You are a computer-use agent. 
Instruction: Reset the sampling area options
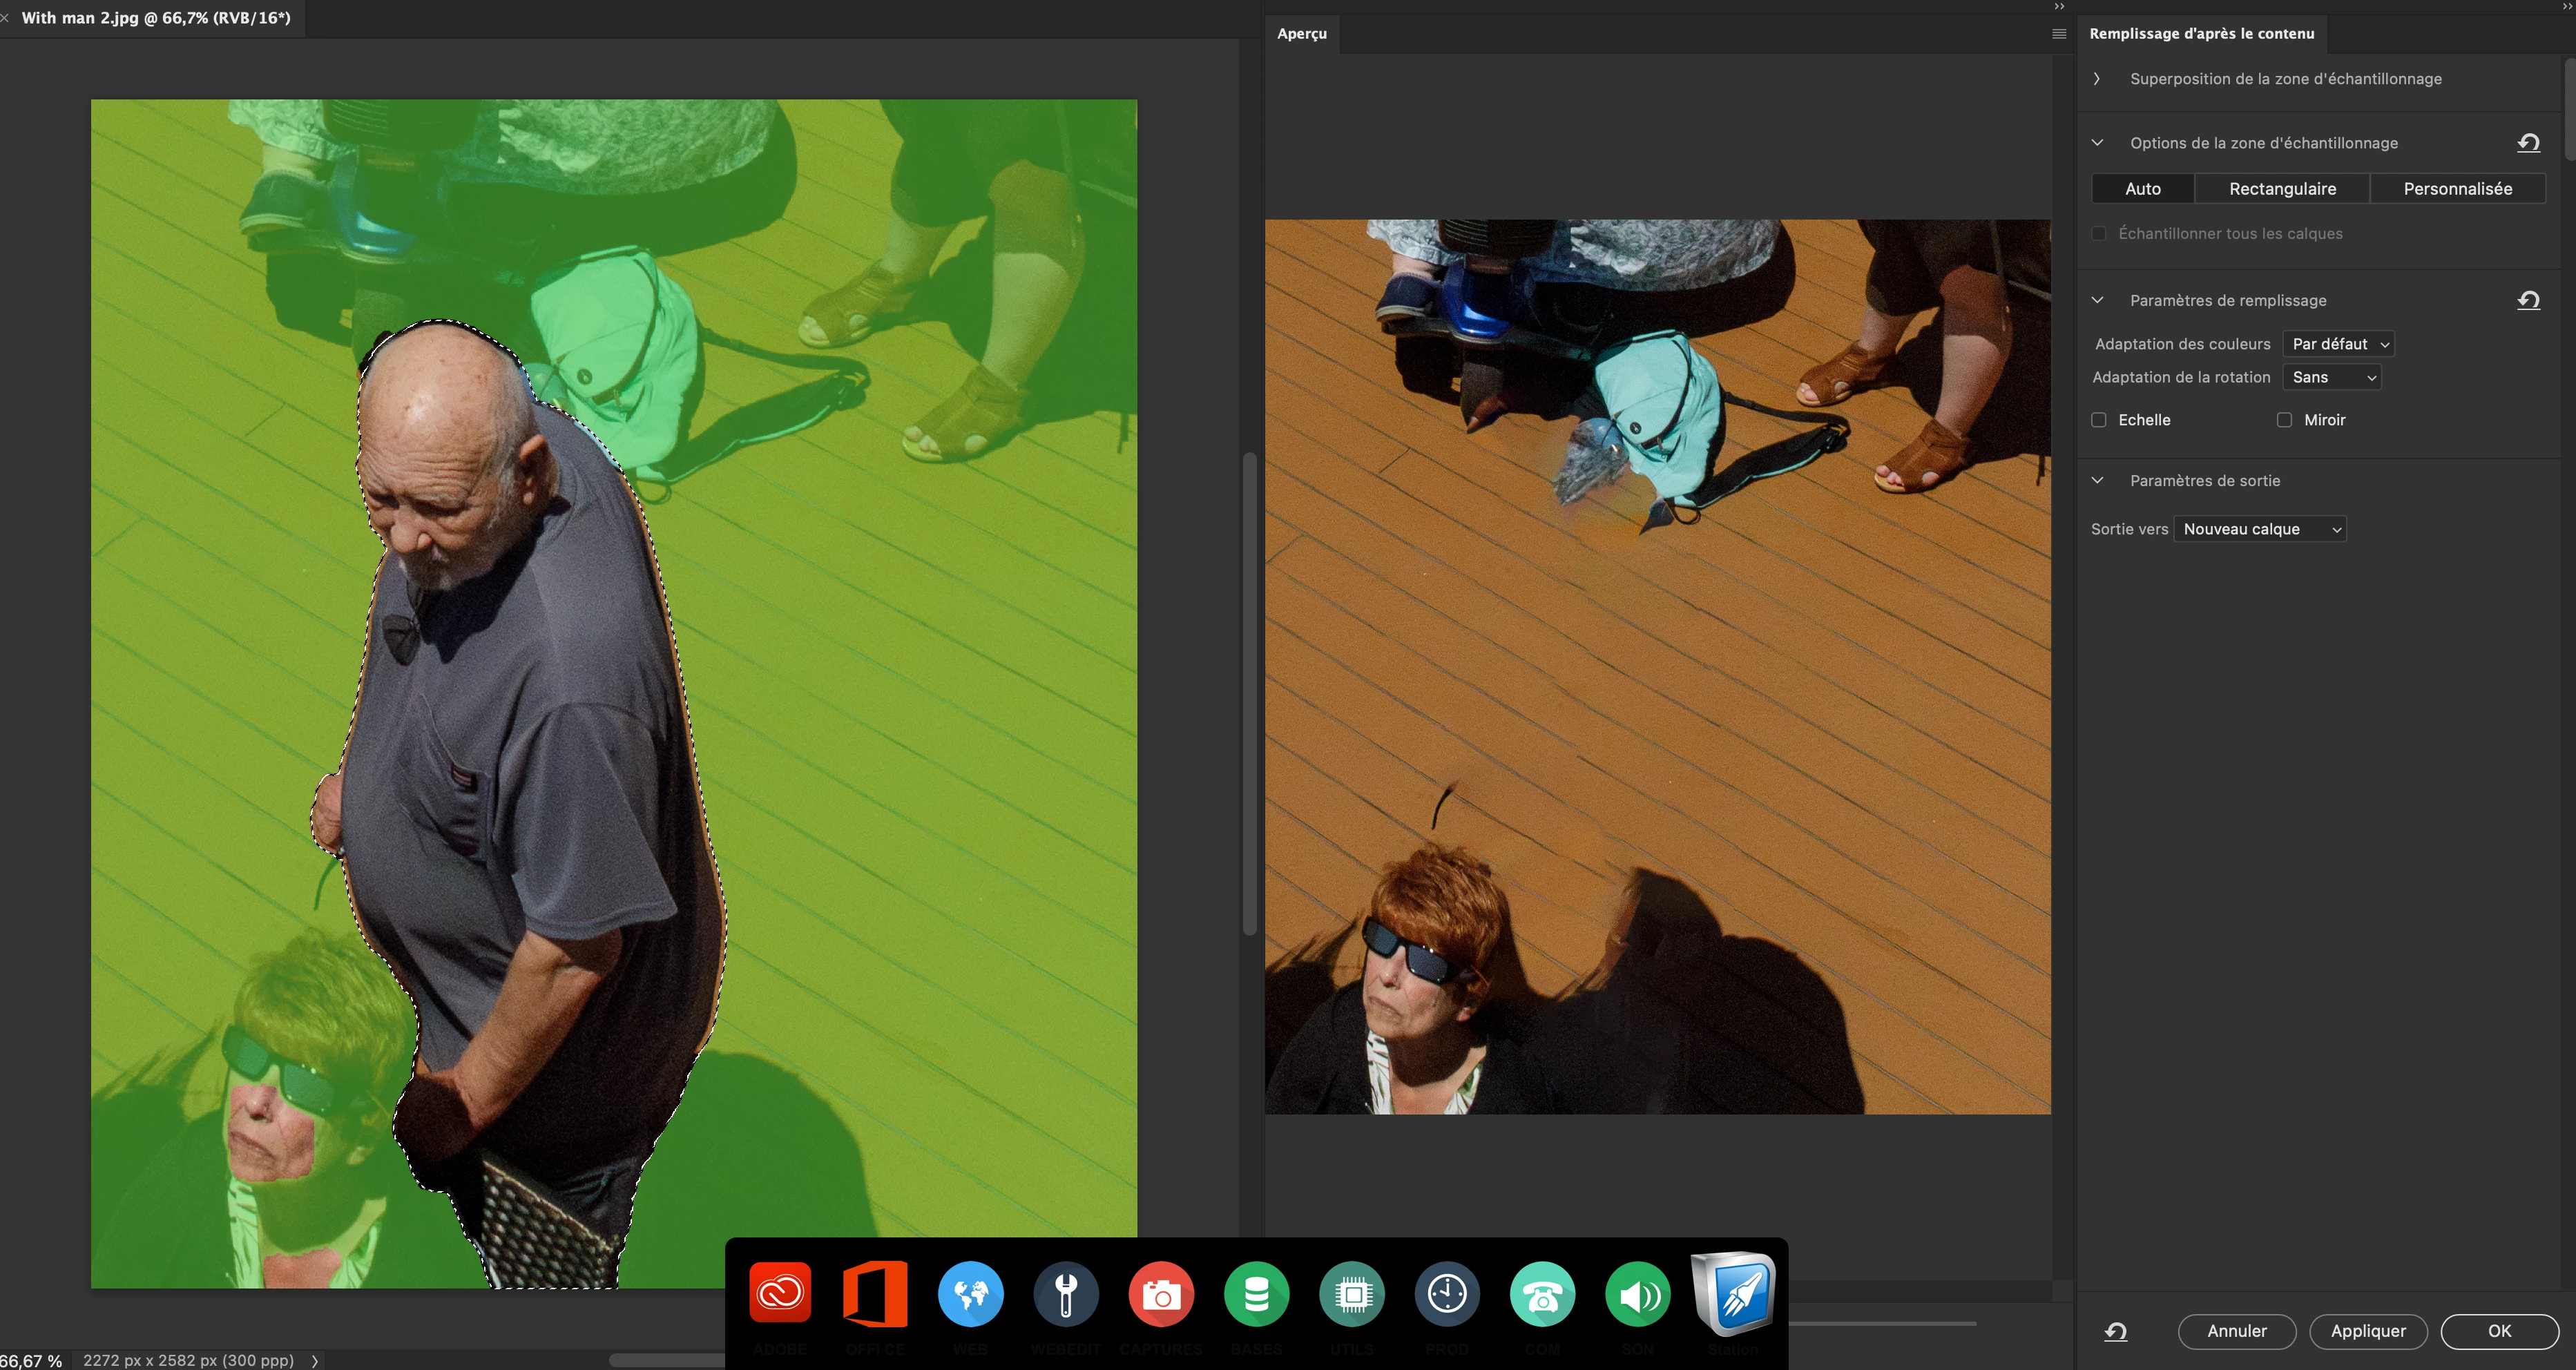pos(2528,143)
